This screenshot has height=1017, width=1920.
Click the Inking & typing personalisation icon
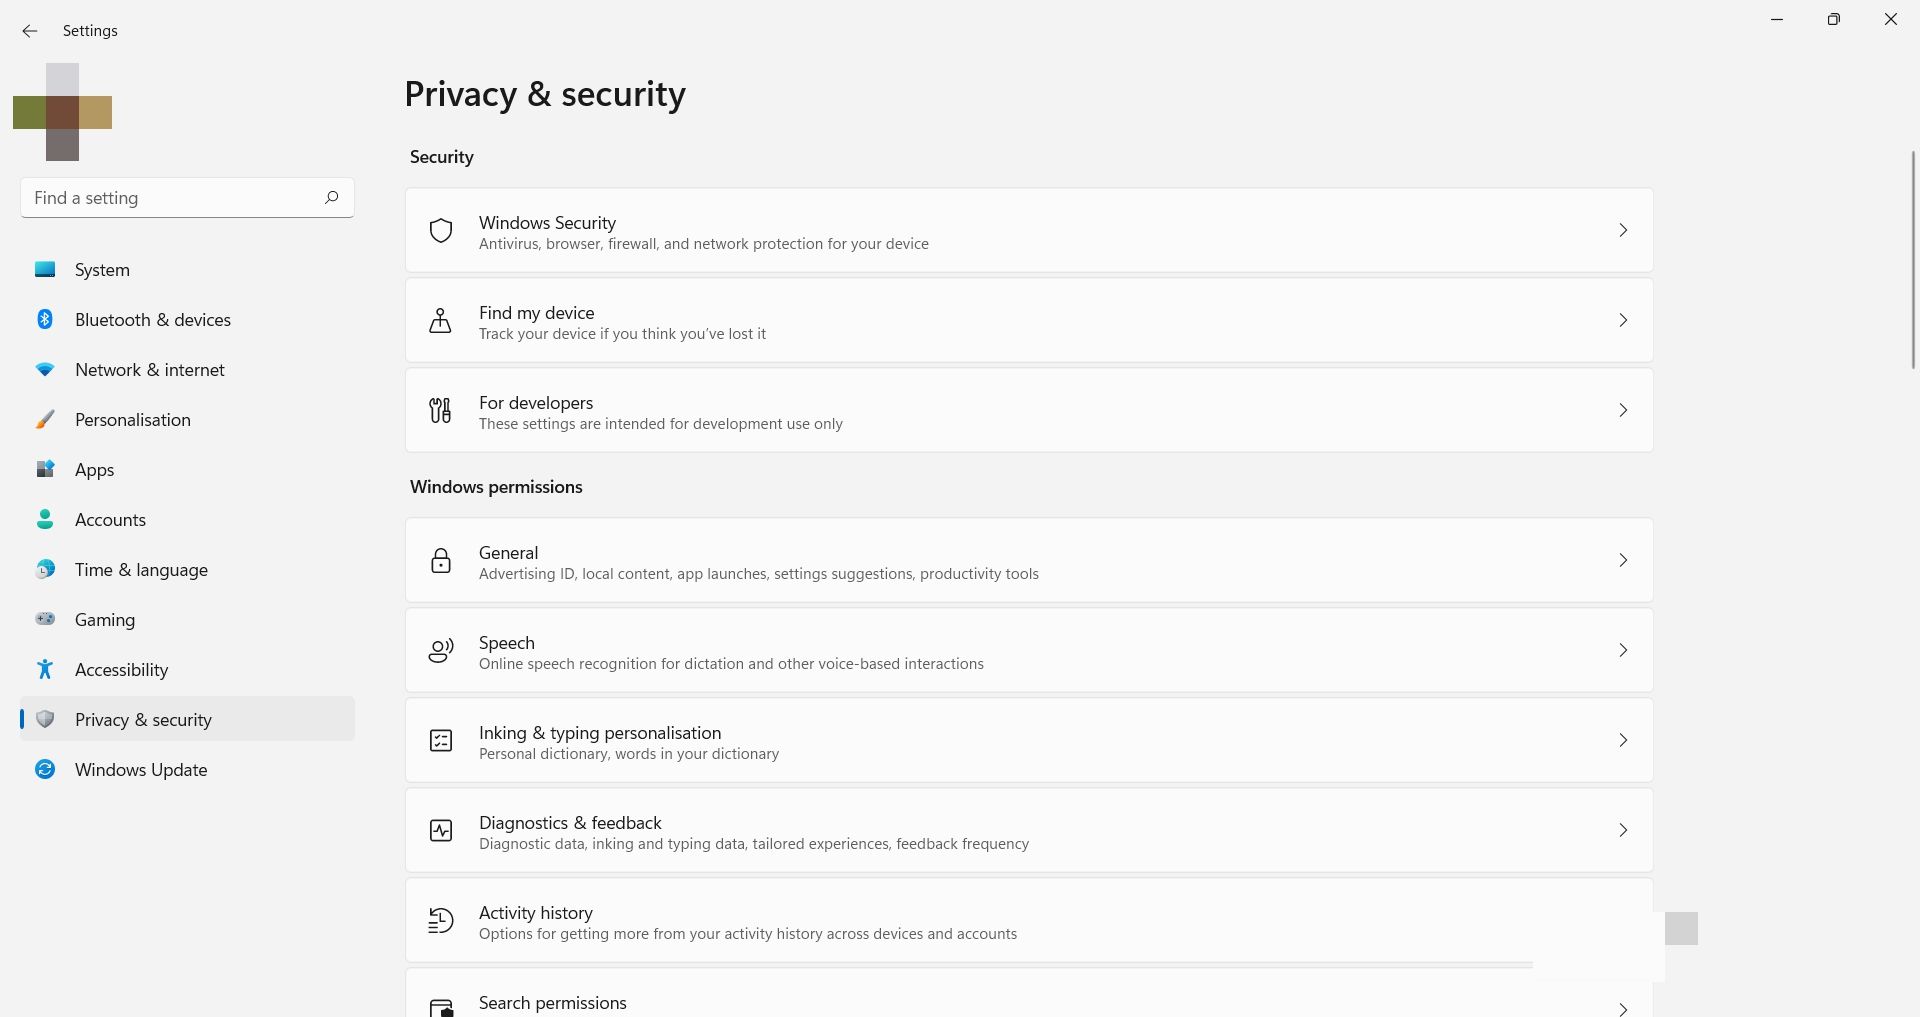(441, 741)
